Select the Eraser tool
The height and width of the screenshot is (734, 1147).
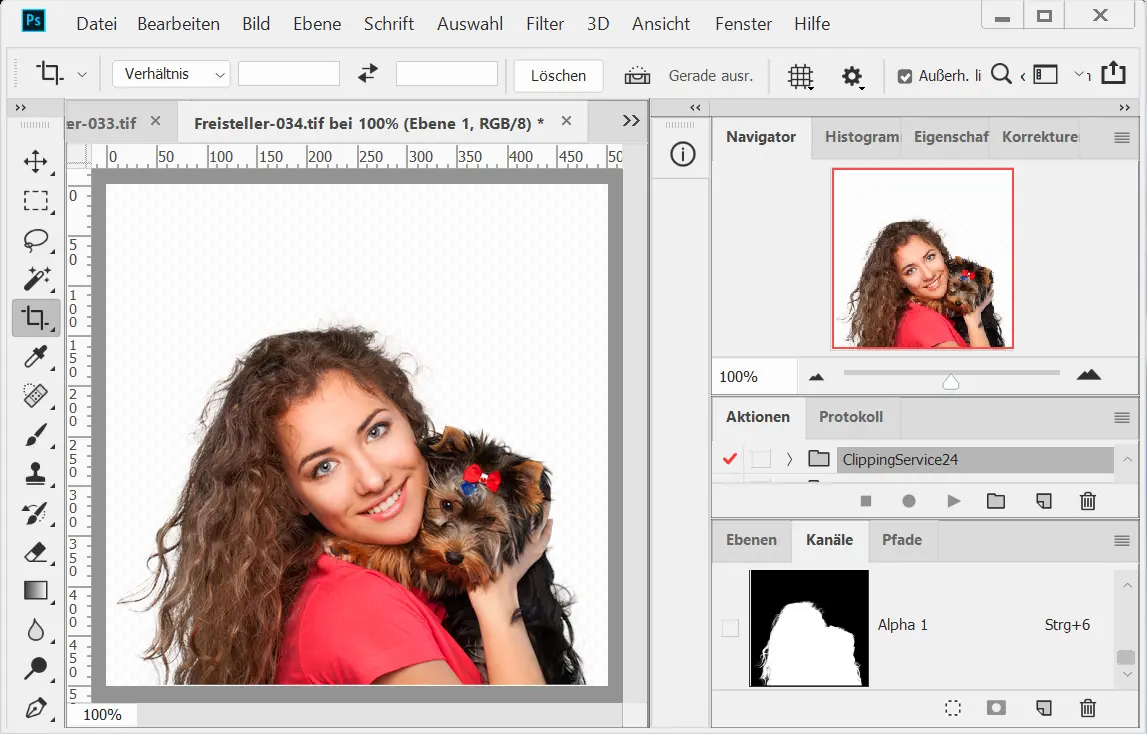point(36,551)
